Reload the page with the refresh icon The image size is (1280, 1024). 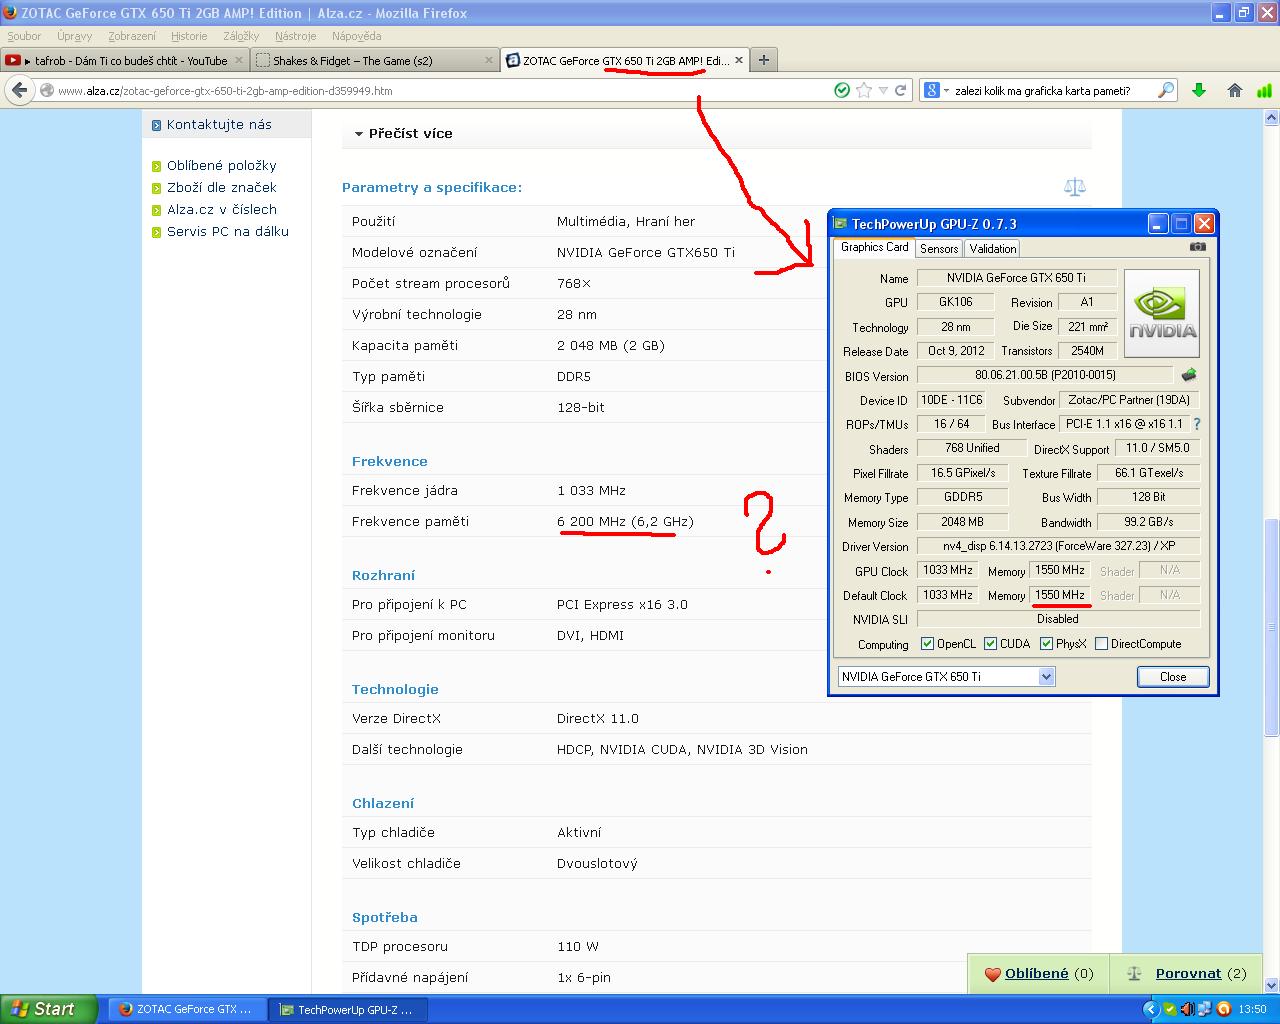coord(900,90)
